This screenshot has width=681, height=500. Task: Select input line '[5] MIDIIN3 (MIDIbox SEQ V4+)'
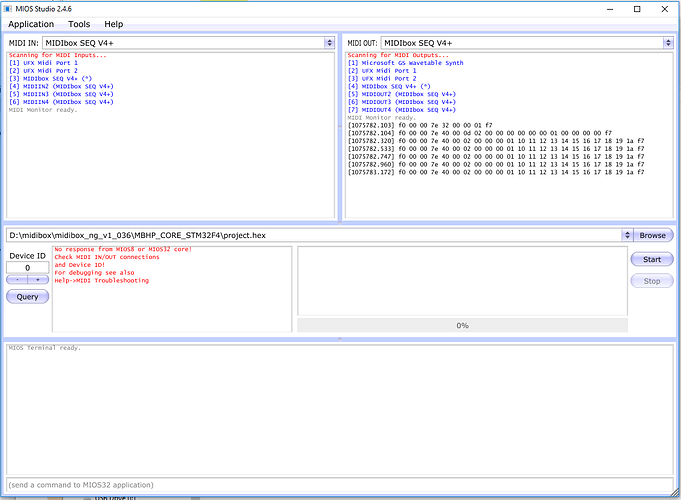pos(61,94)
